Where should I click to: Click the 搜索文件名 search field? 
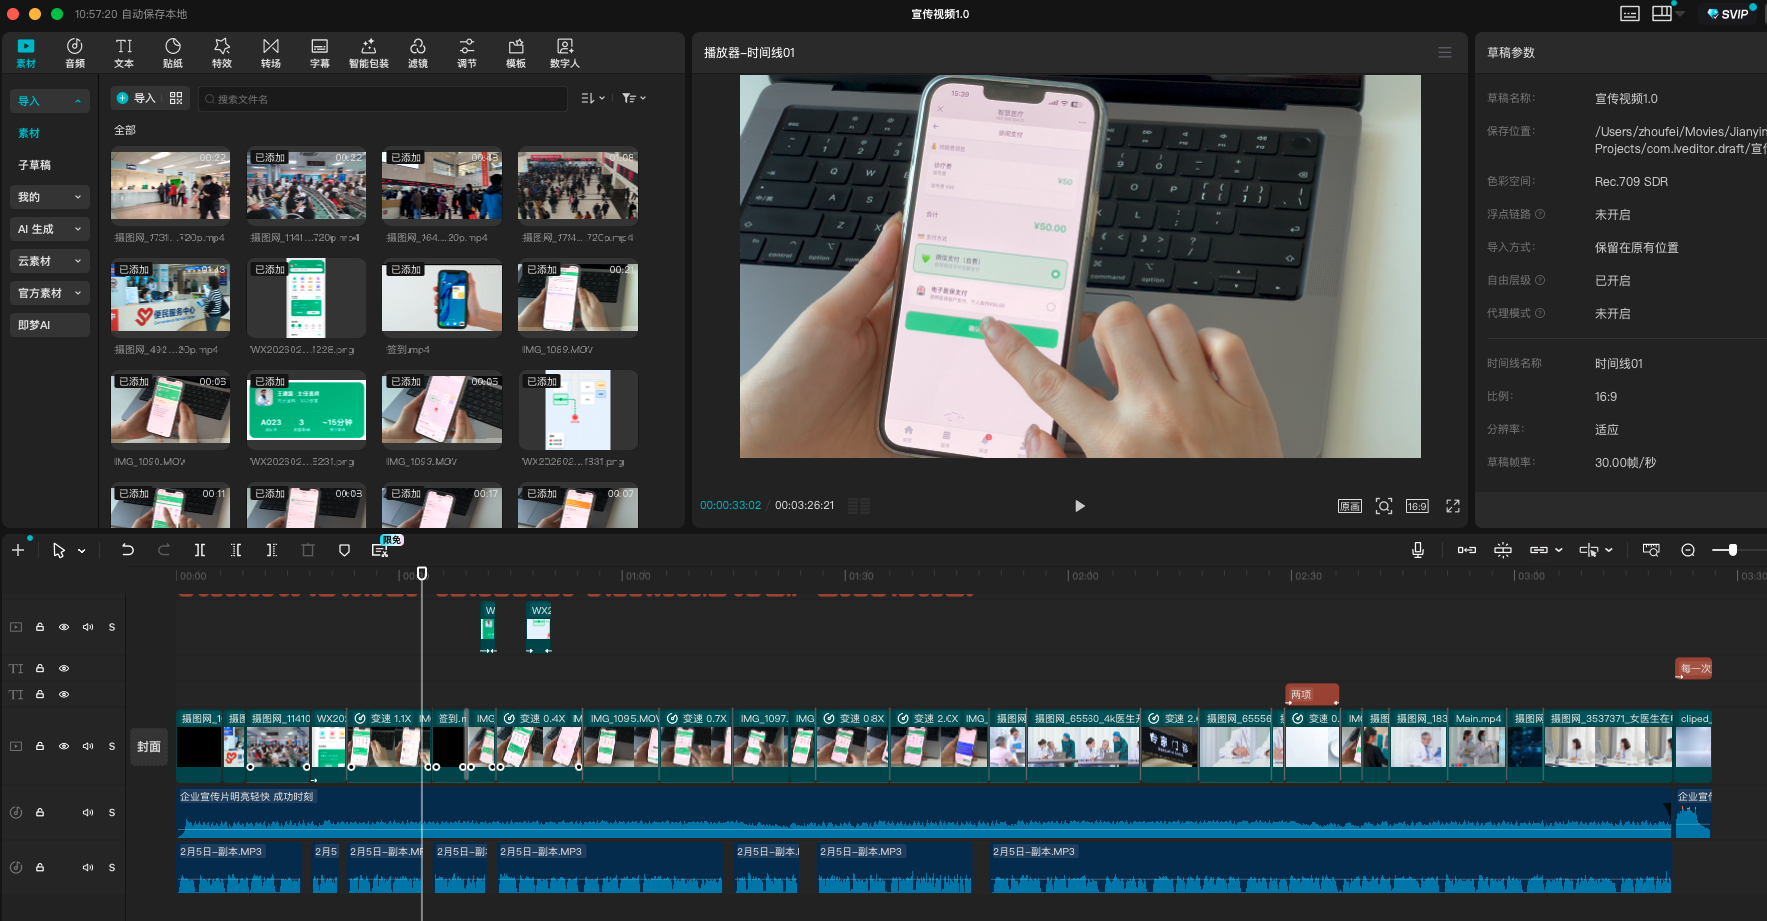click(385, 99)
